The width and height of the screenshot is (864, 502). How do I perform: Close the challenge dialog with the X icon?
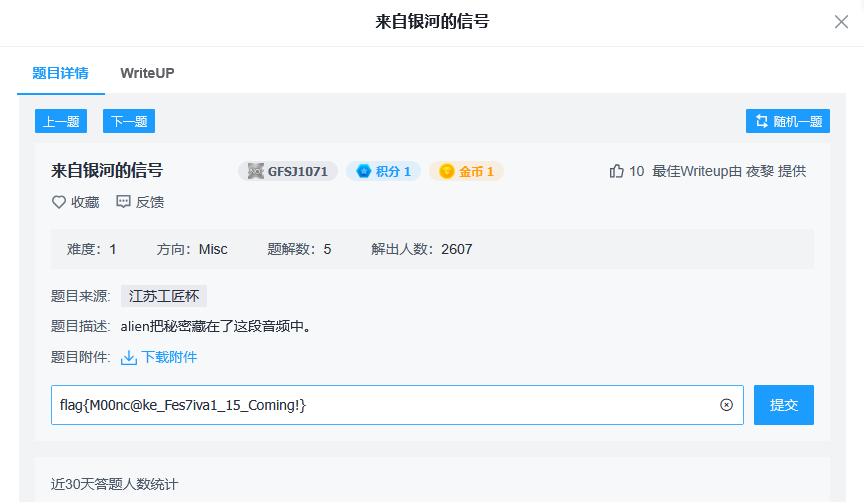point(841,22)
